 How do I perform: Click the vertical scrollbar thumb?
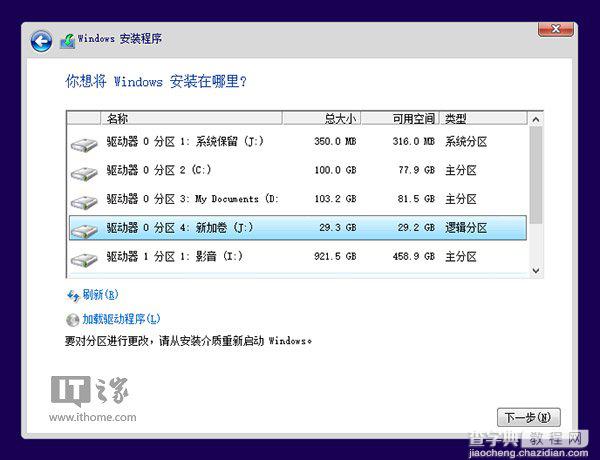(536, 175)
